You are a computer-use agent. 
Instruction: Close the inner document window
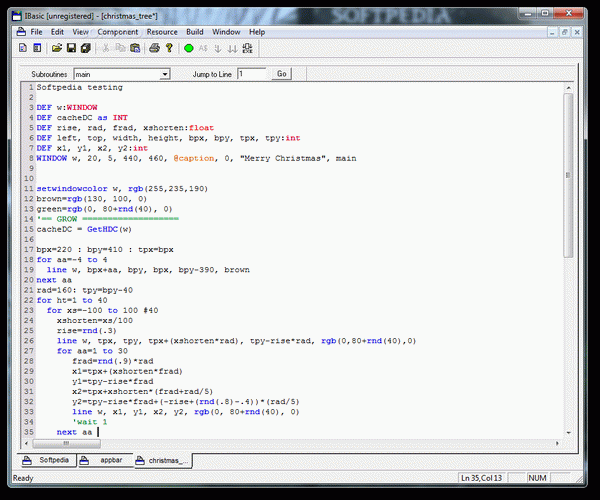pos(577,33)
